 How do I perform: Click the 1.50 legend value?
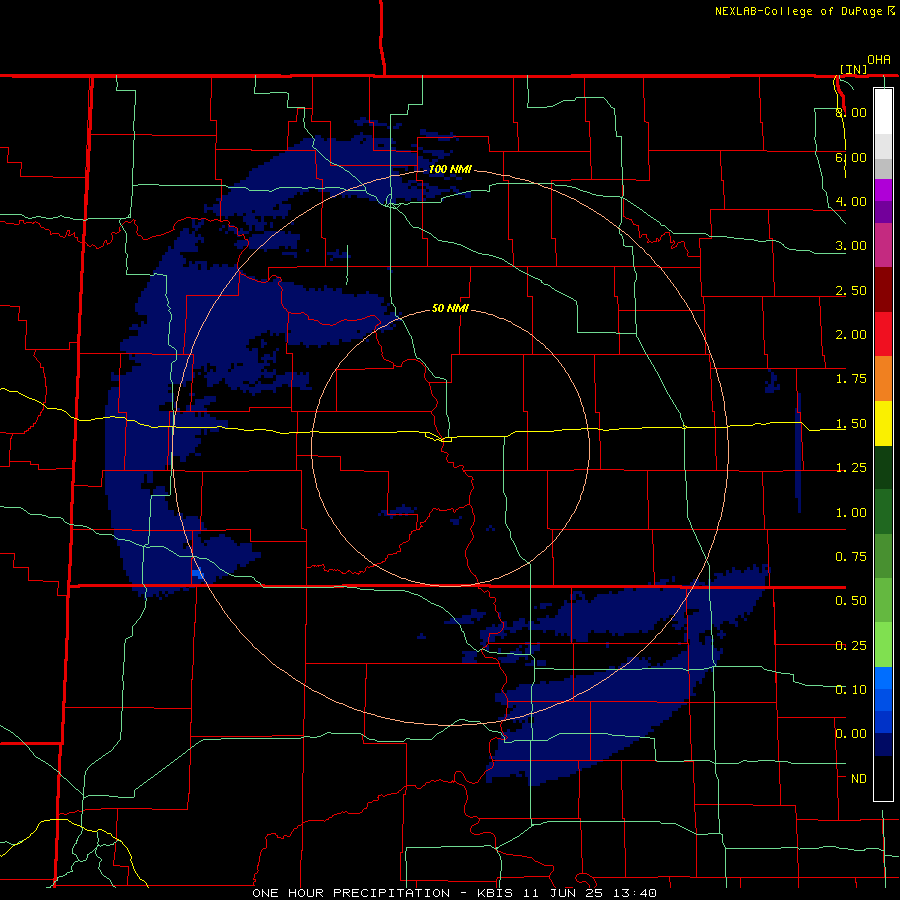(851, 424)
